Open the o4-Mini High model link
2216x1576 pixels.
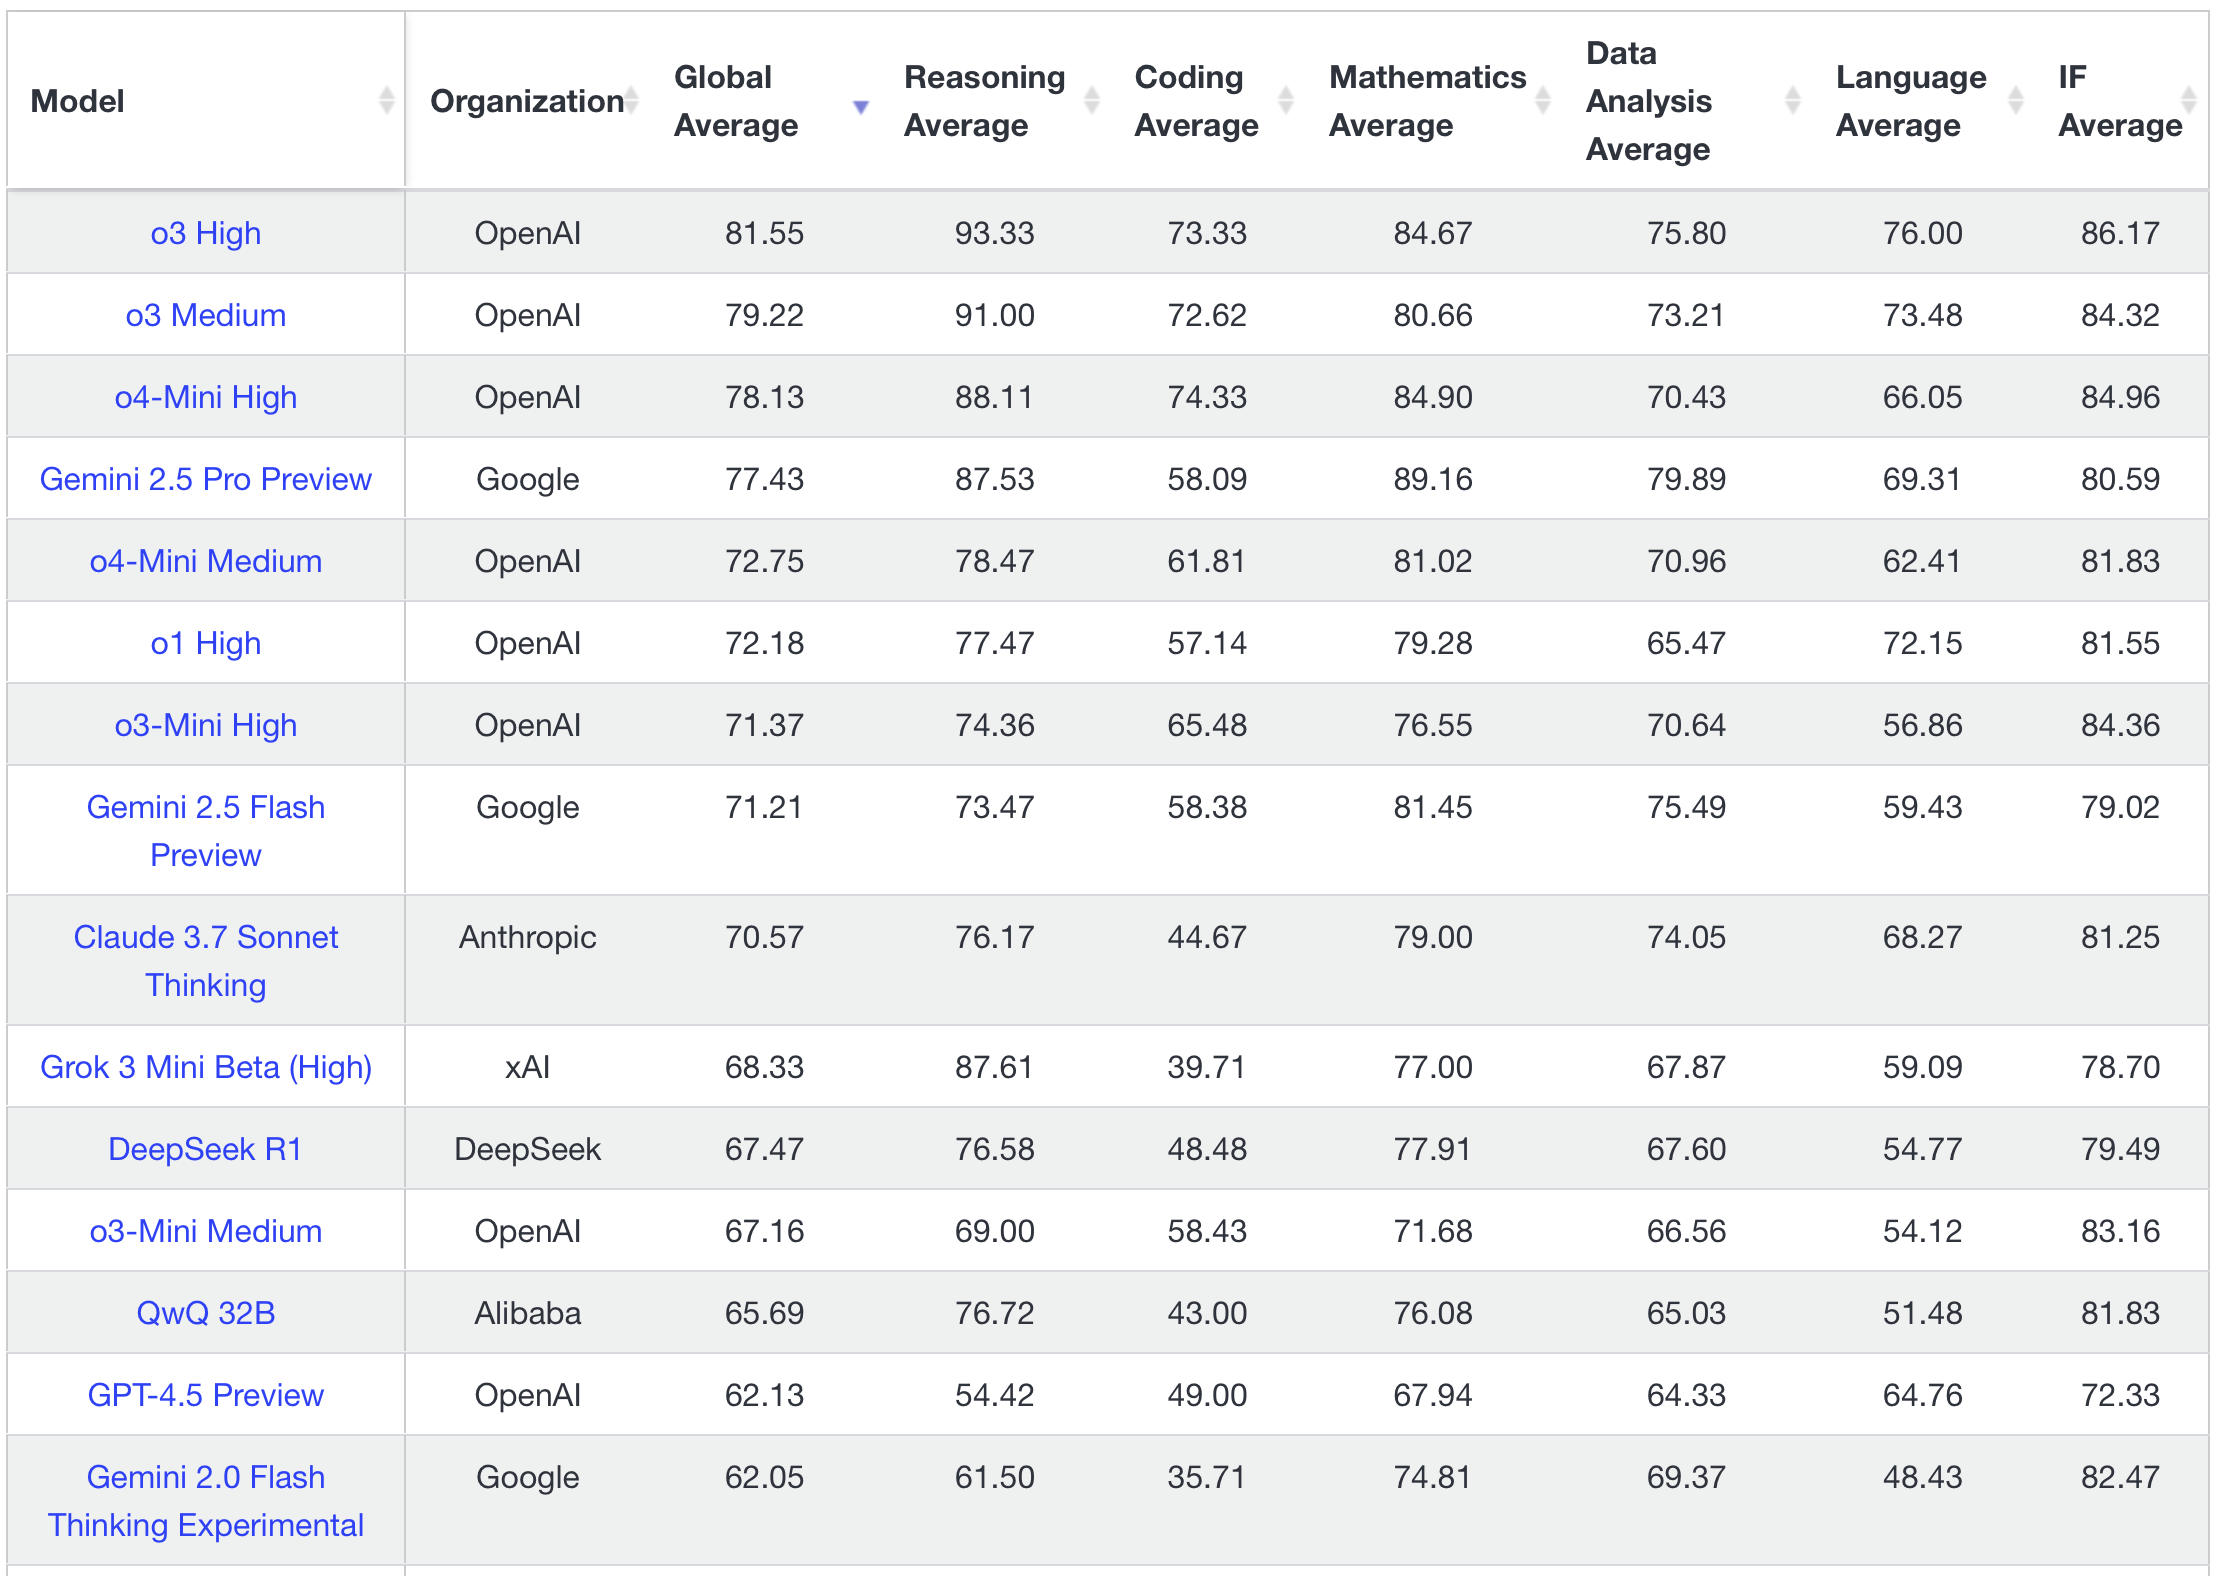206,398
